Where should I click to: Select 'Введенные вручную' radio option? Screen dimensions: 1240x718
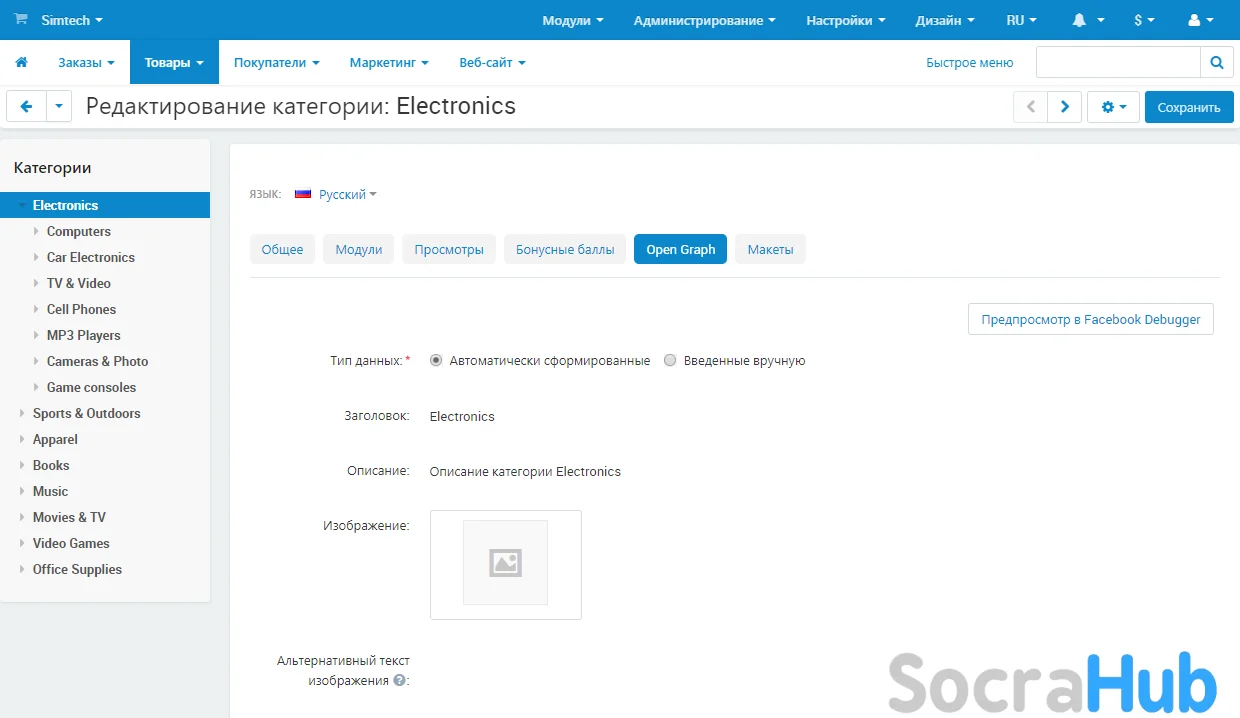pos(670,360)
